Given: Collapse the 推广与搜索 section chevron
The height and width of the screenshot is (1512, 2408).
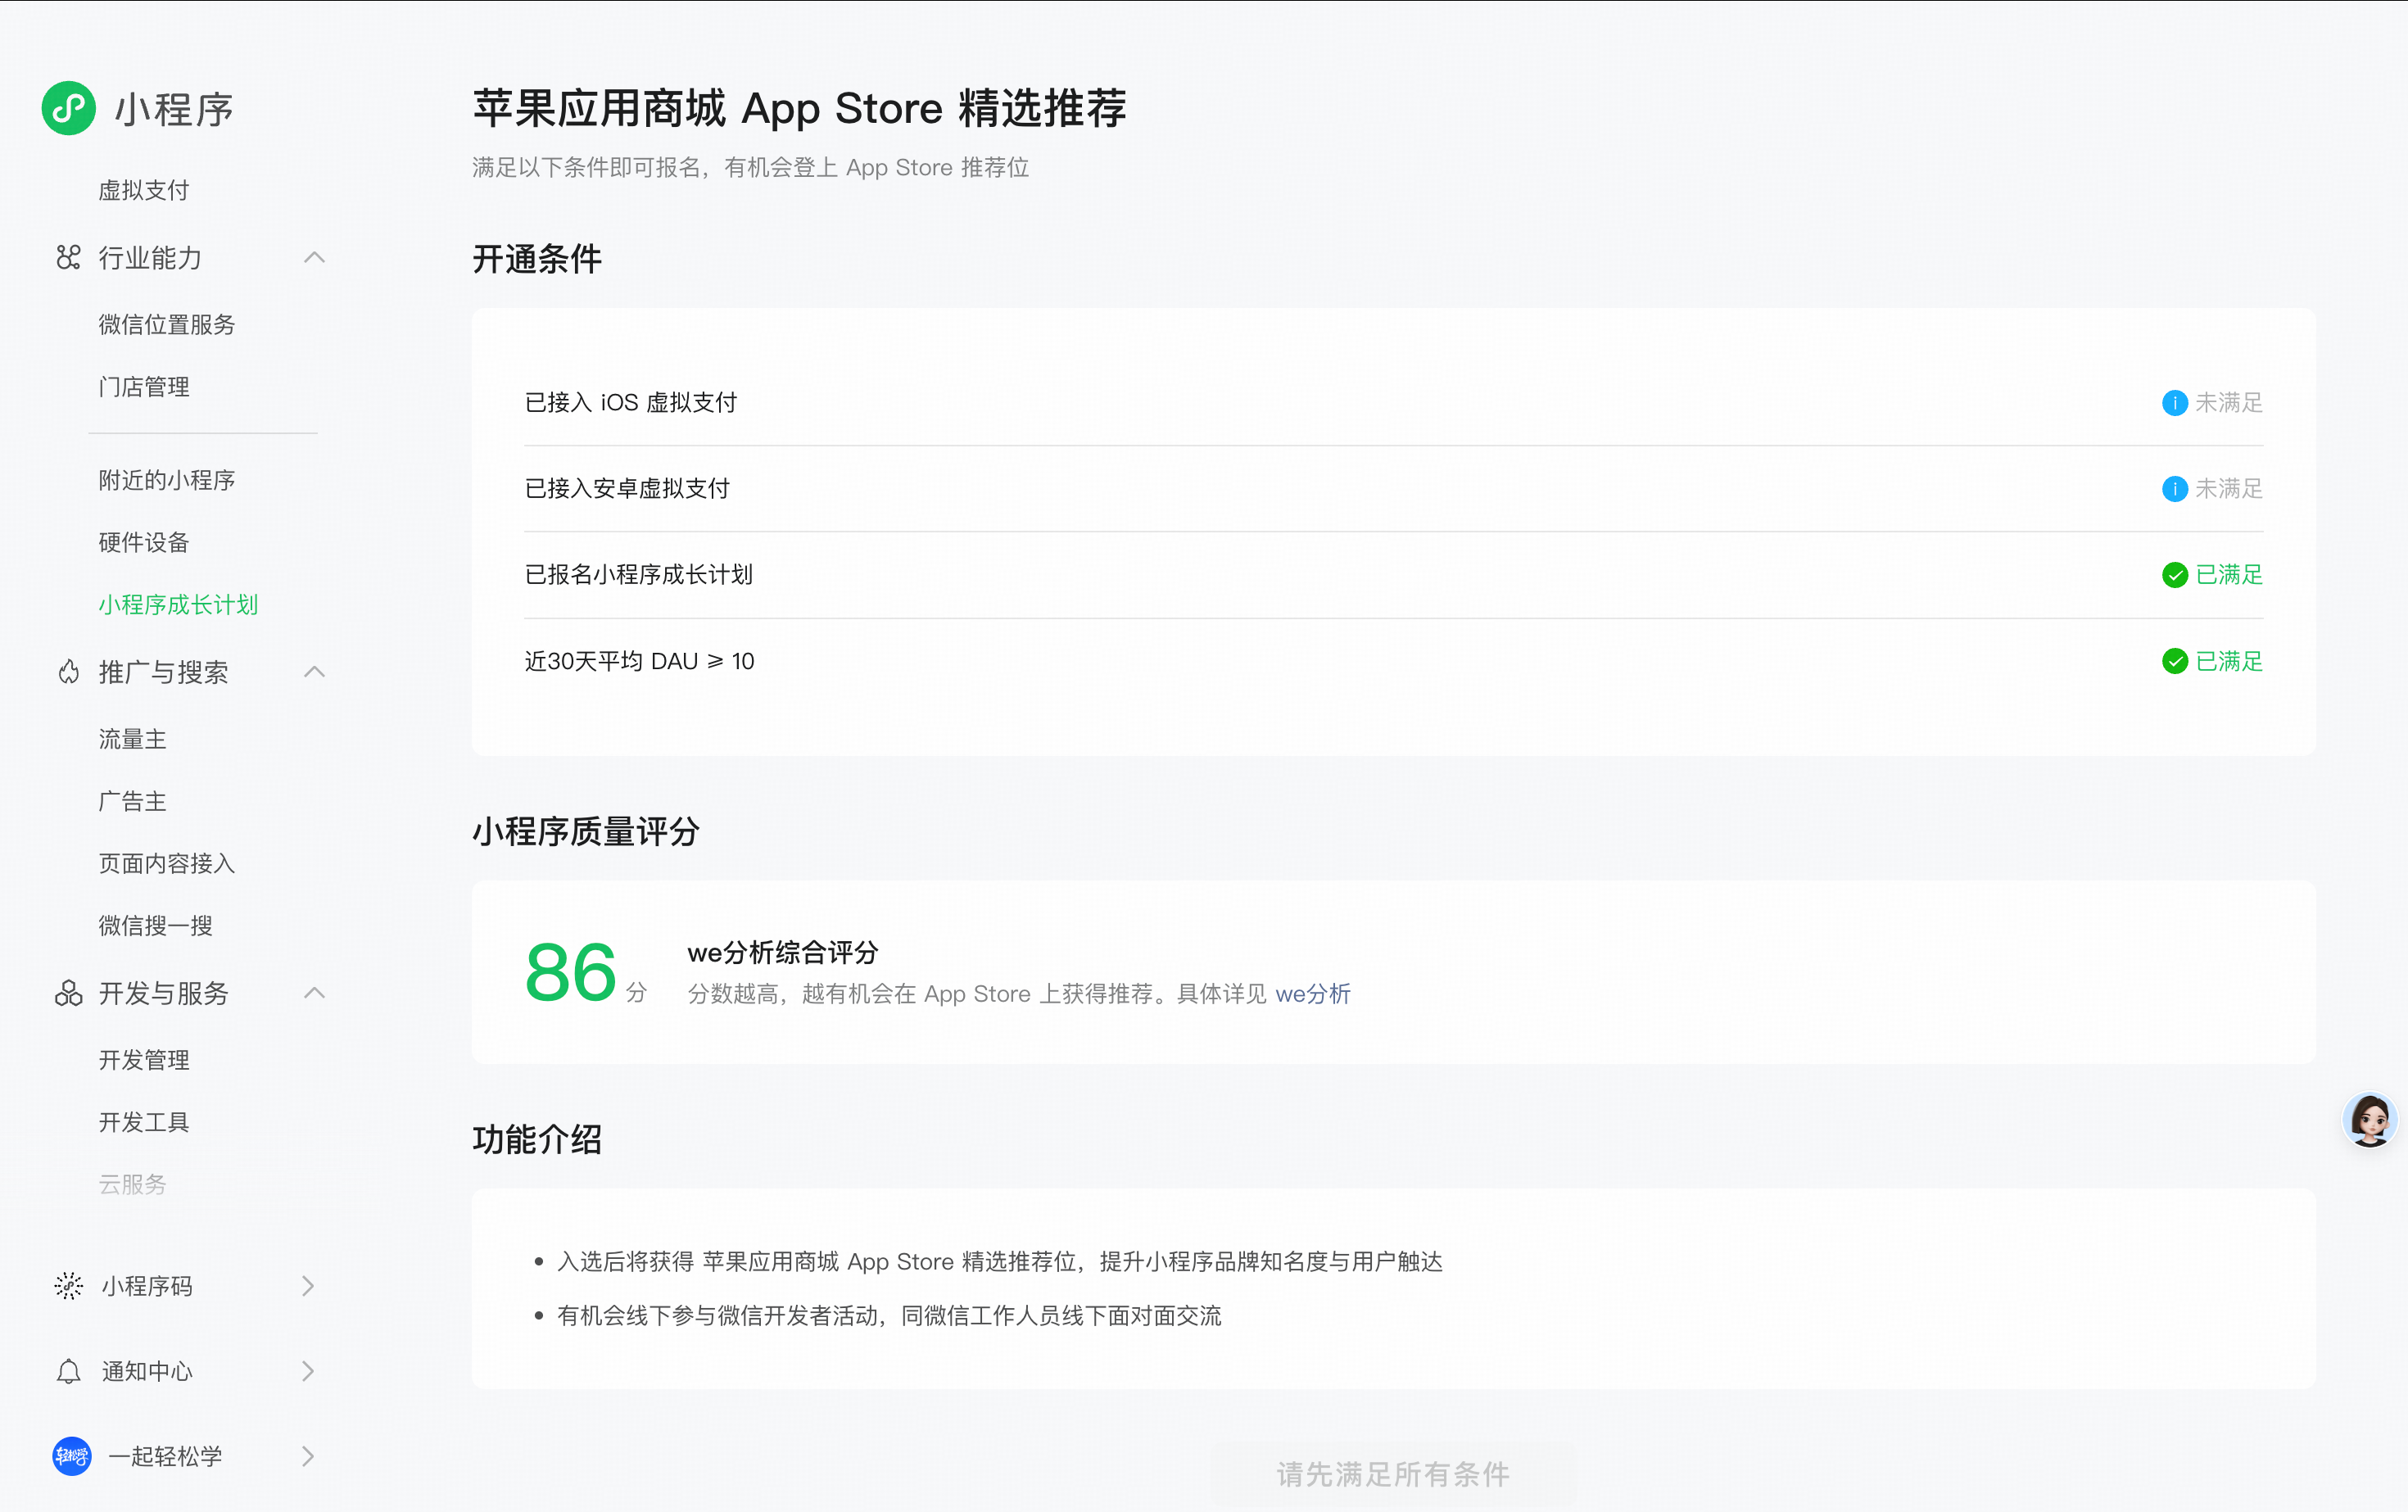Looking at the screenshot, I should coord(314,672).
